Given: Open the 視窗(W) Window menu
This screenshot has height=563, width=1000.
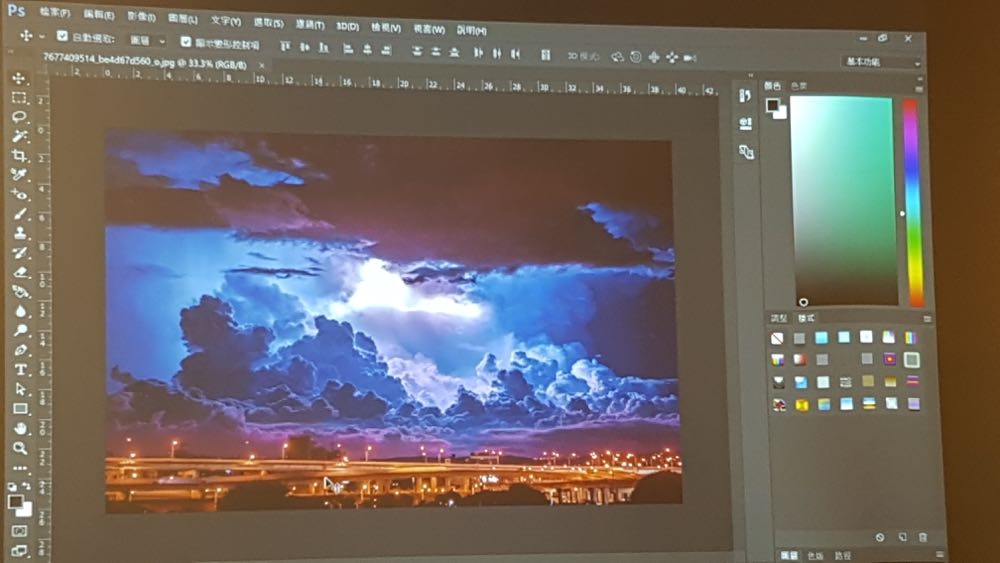Looking at the screenshot, I should (429, 29).
